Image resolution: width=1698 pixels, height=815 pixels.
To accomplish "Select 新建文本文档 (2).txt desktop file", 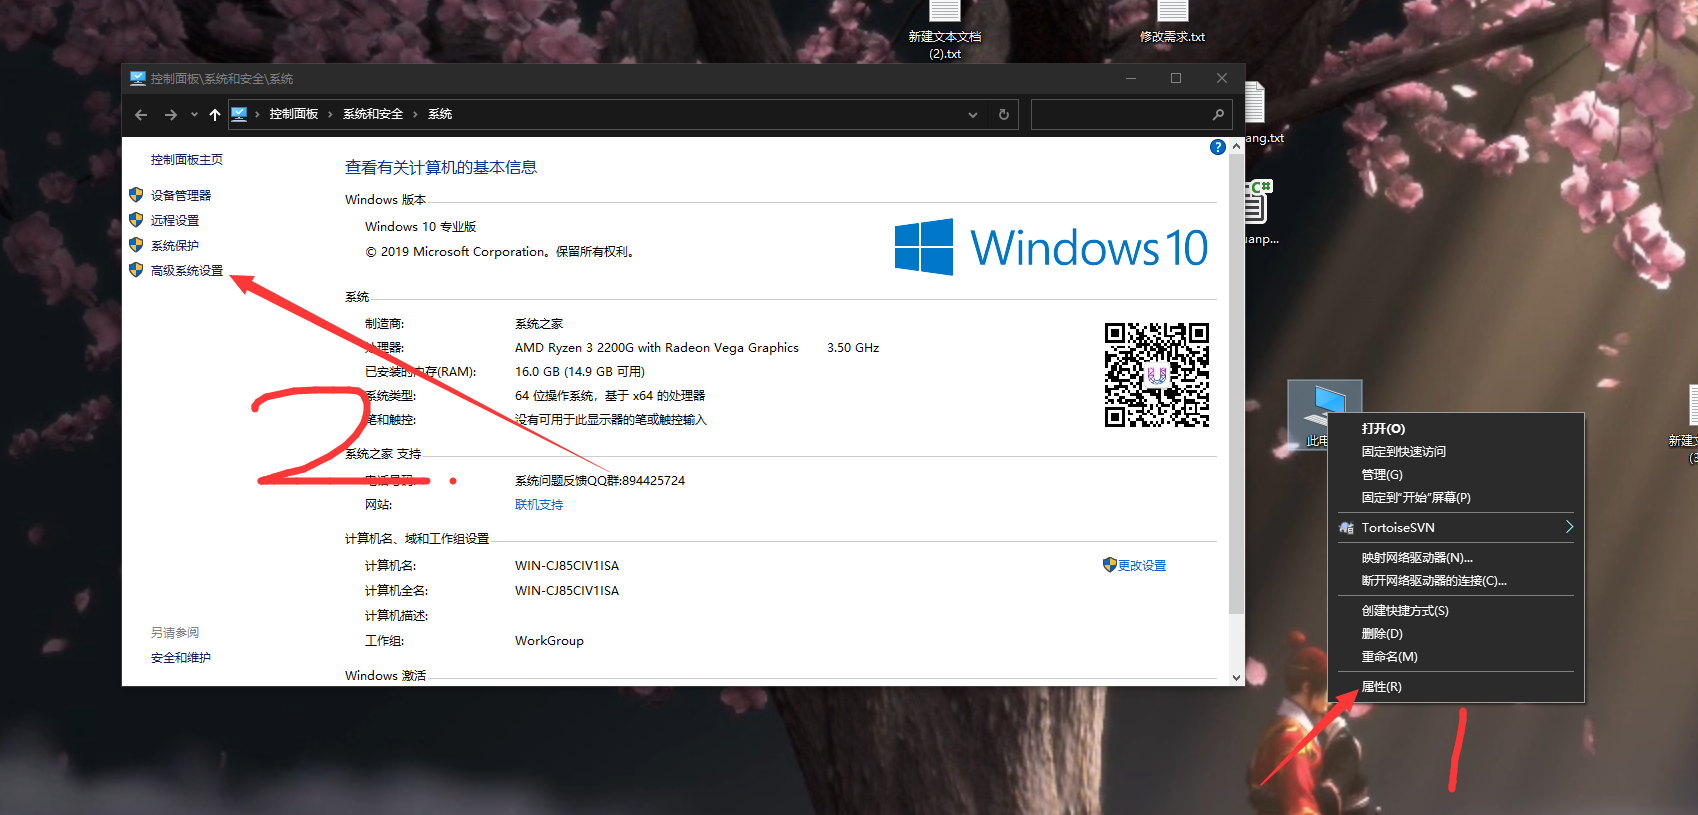I will [x=945, y=30].
